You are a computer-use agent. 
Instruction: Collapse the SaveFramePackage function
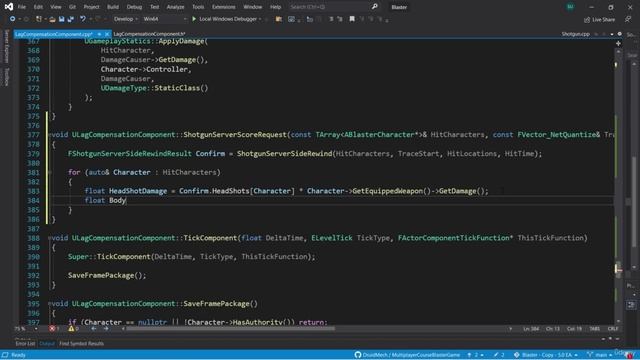pyautogui.click(x=50, y=304)
